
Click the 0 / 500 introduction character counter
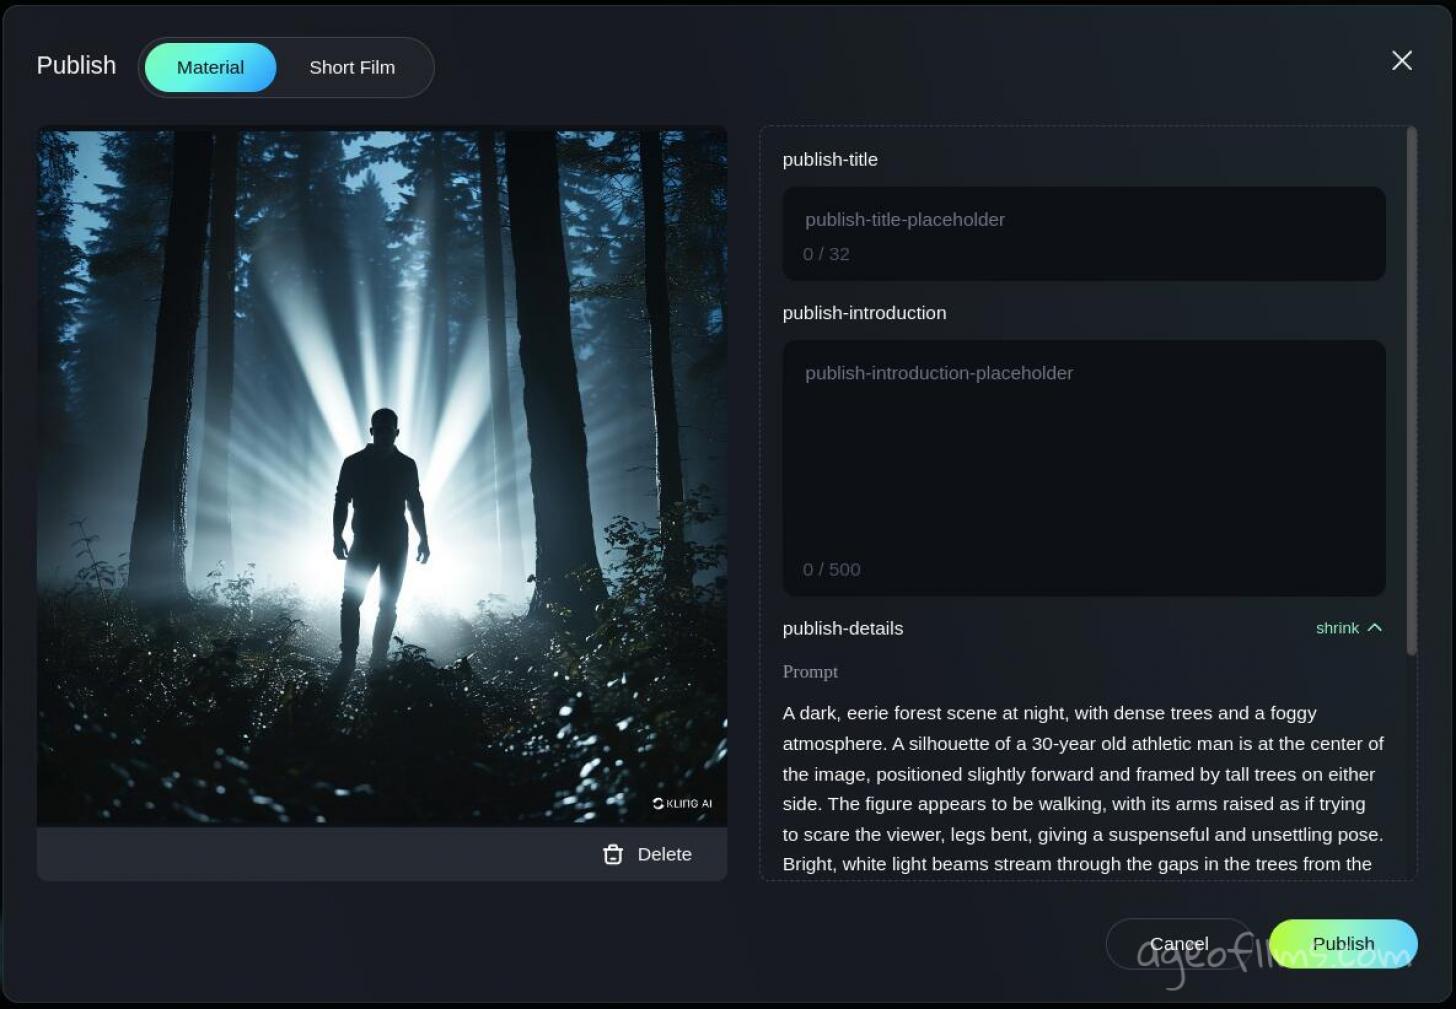click(831, 569)
